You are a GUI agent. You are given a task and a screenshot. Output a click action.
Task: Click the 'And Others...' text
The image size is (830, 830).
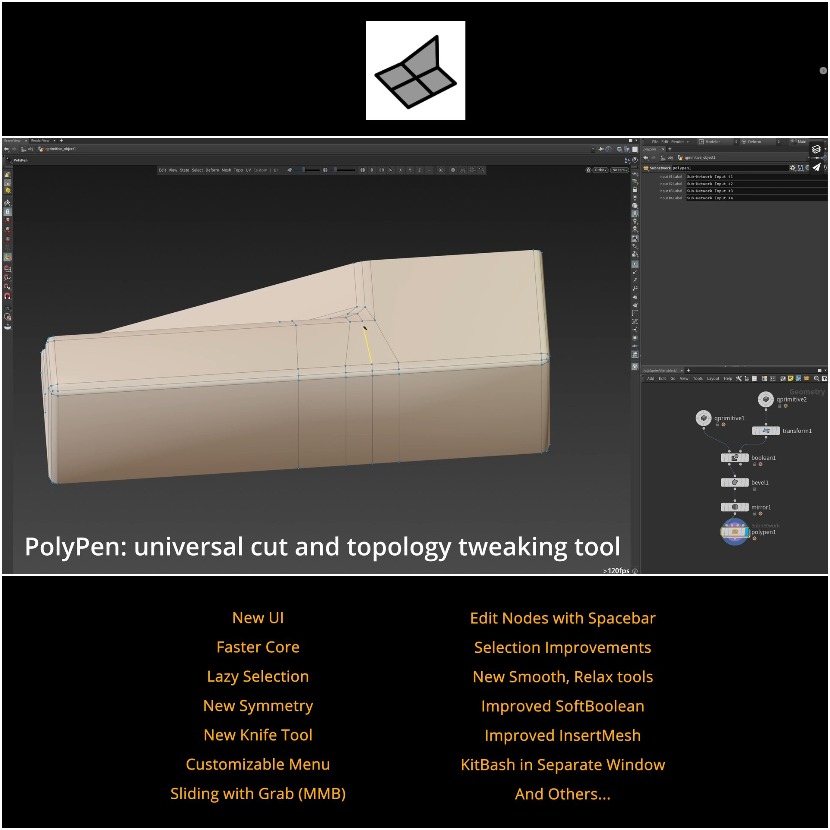pyautogui.click(x=563, y=794)
